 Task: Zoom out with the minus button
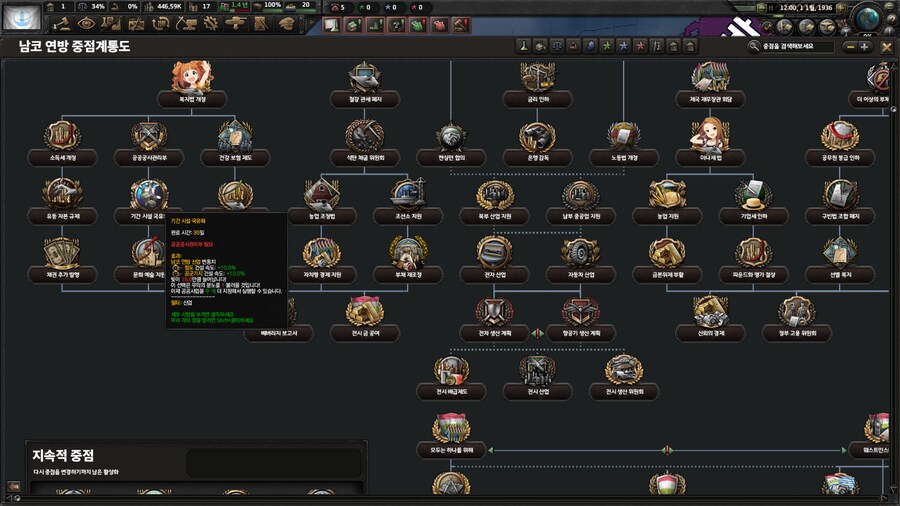tap(849, 46)
